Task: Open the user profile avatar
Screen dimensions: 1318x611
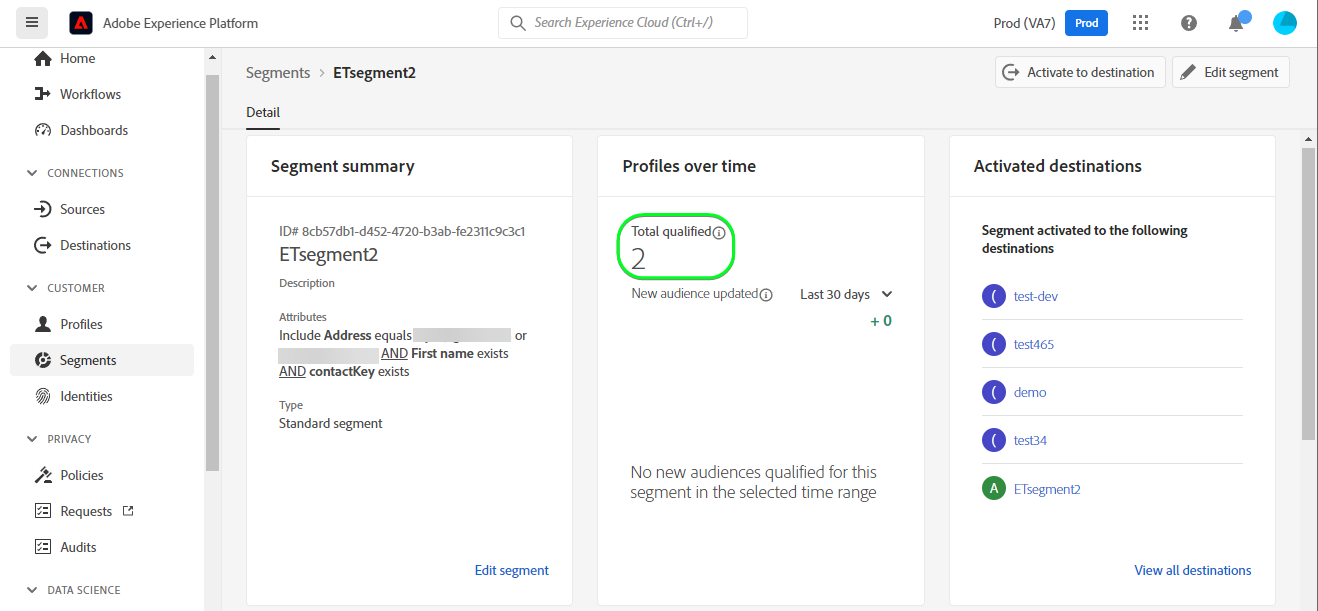Action: point(1285,23)
